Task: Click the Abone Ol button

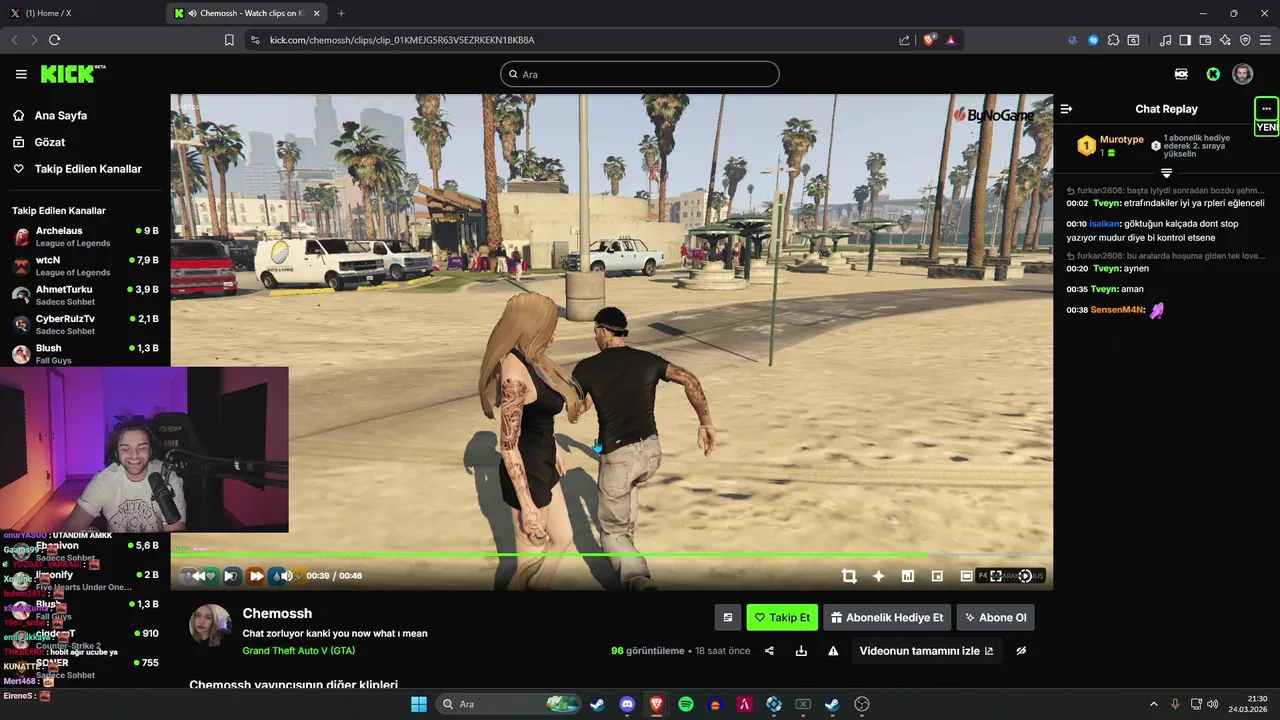Action: 995,617
